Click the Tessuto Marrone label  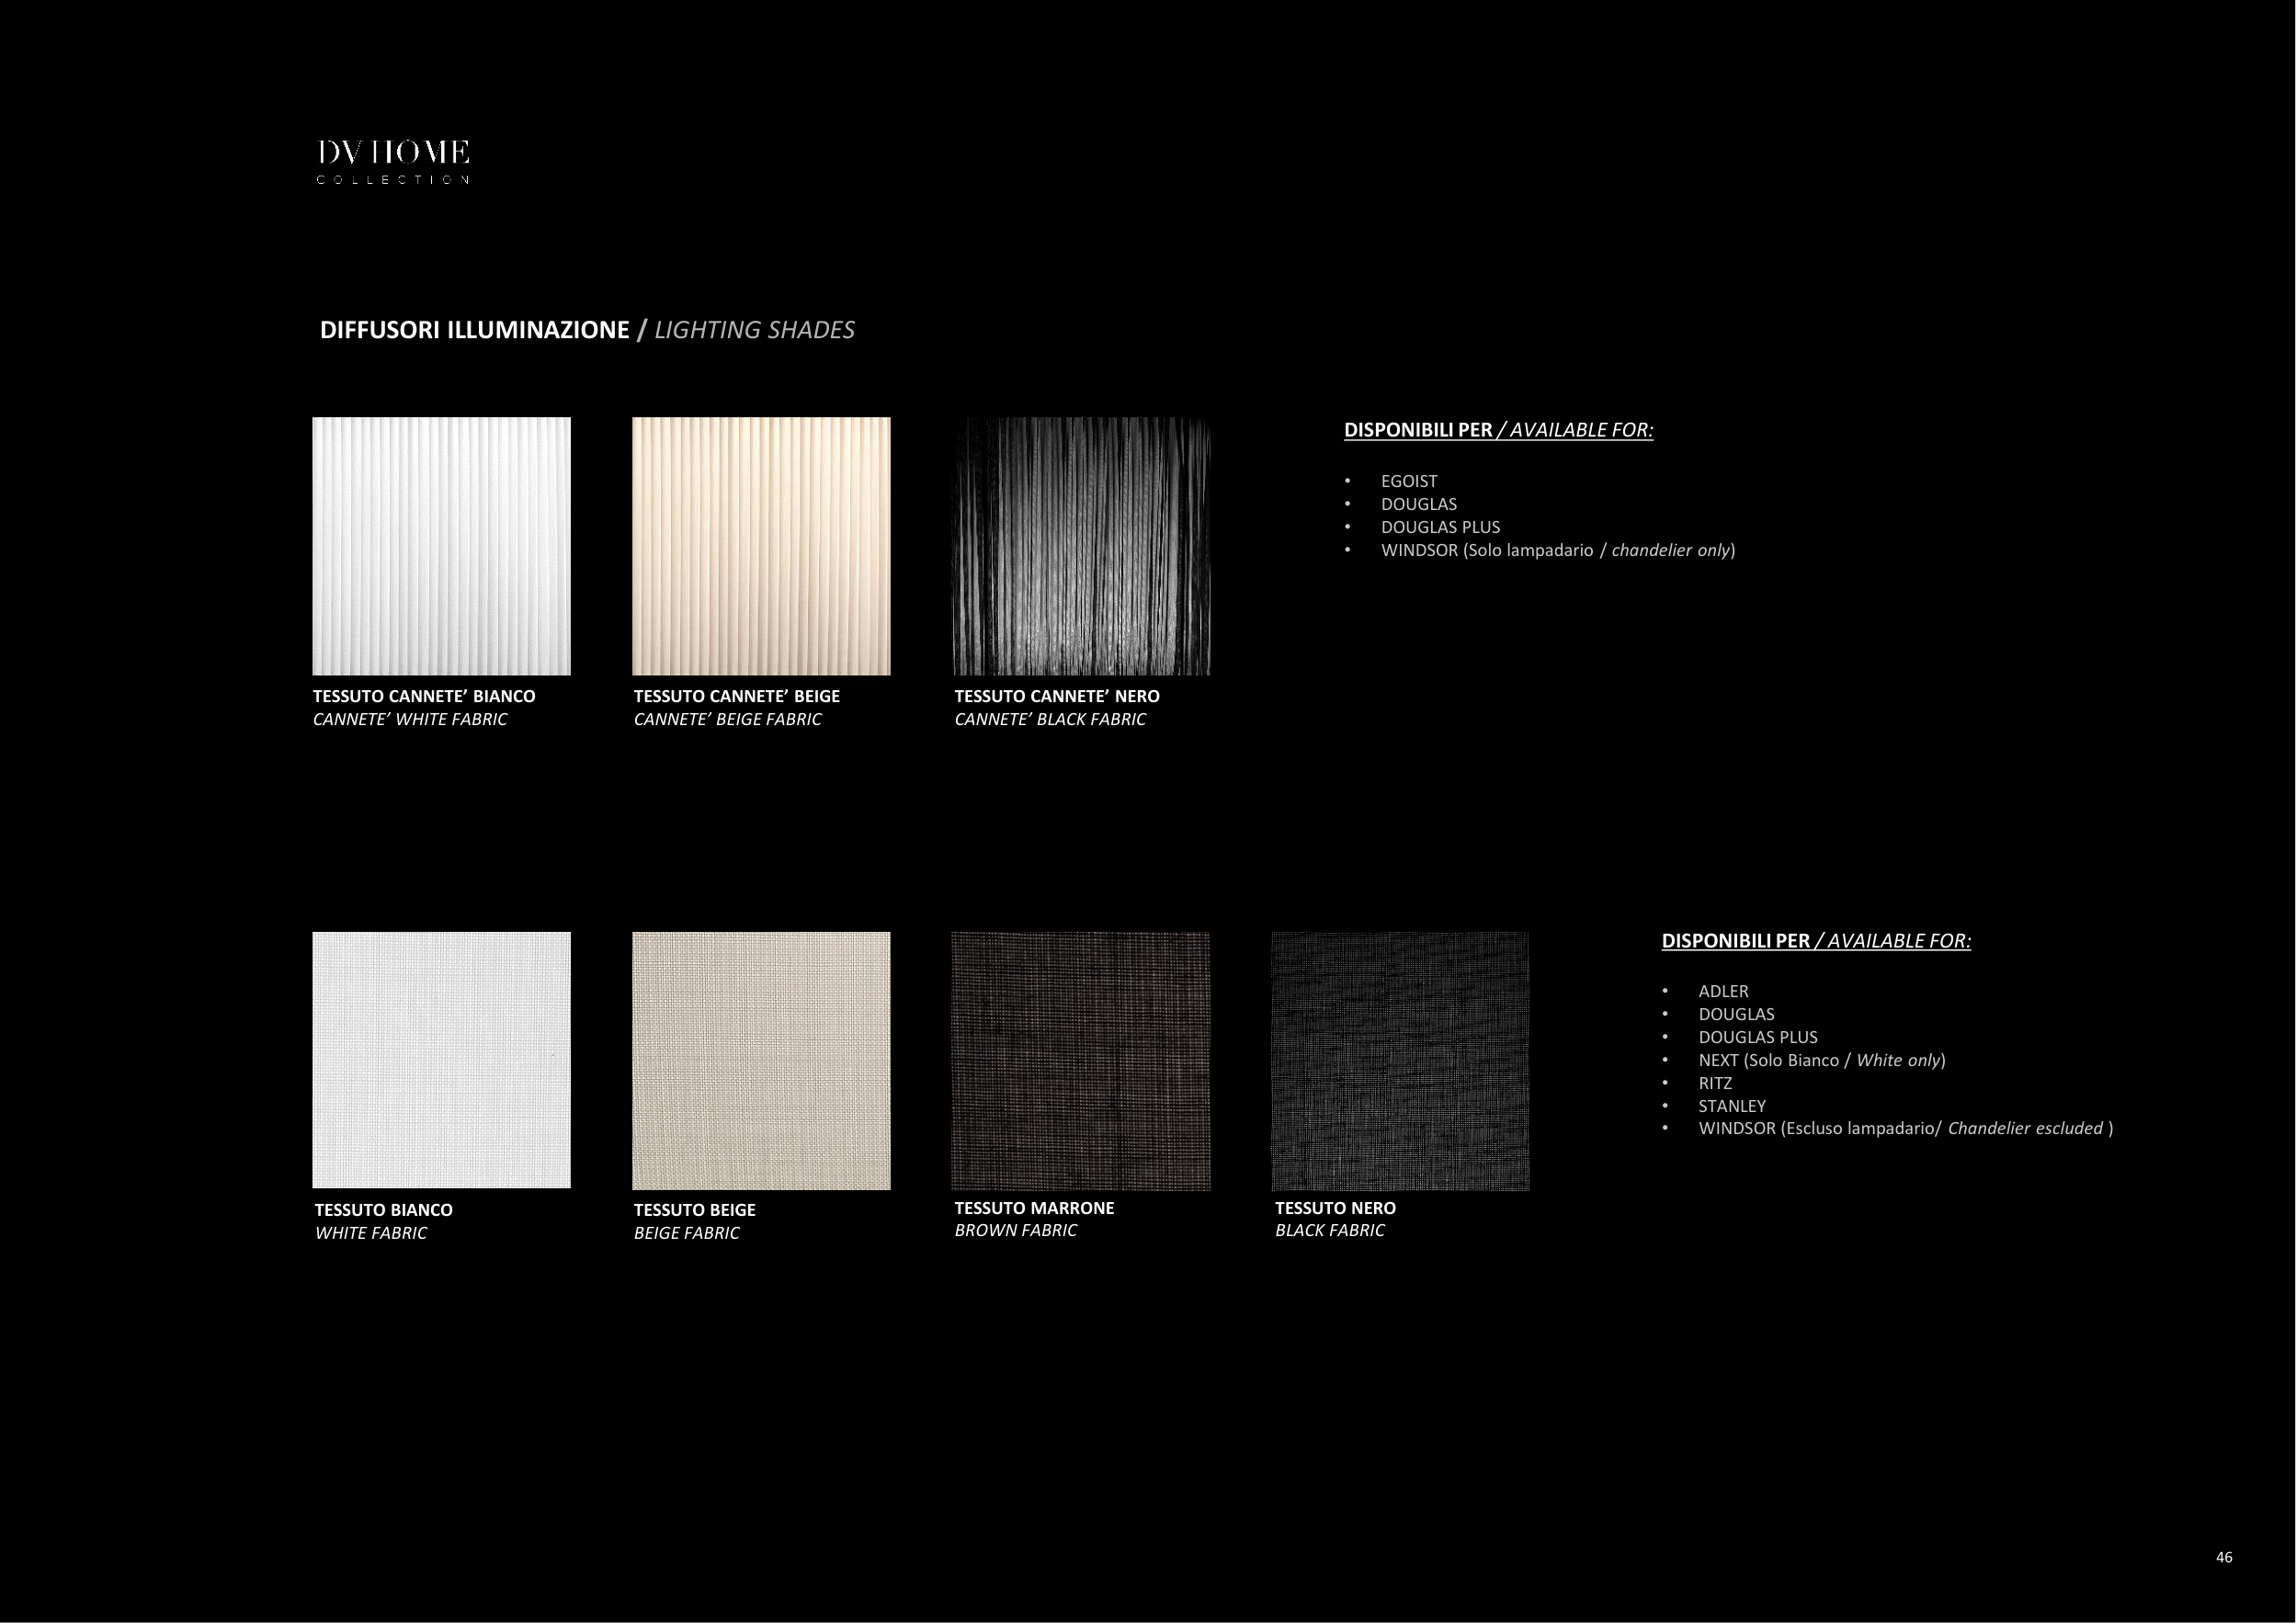[1034, 1208]
